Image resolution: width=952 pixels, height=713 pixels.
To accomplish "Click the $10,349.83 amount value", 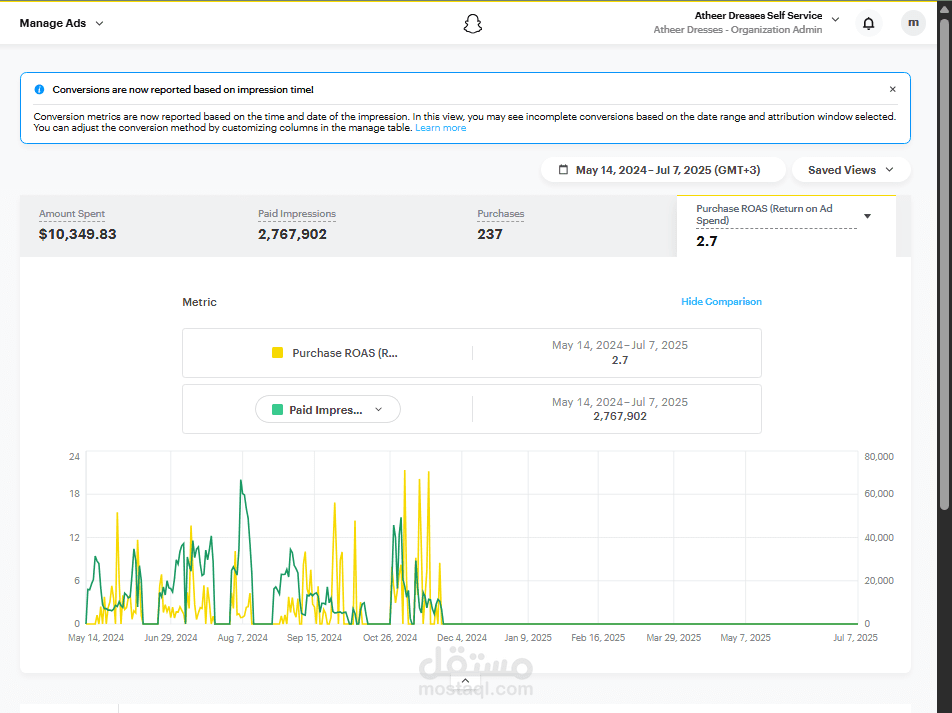I will point(77,234).
